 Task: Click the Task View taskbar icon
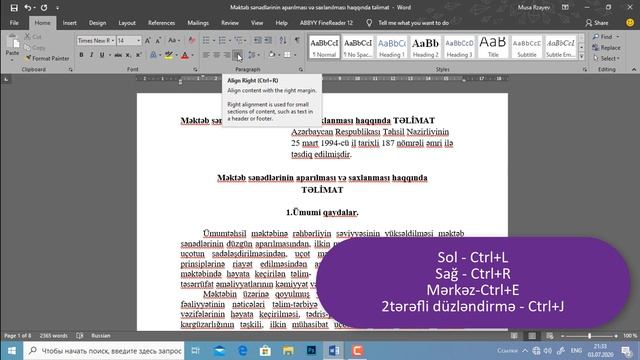[196, 351]
